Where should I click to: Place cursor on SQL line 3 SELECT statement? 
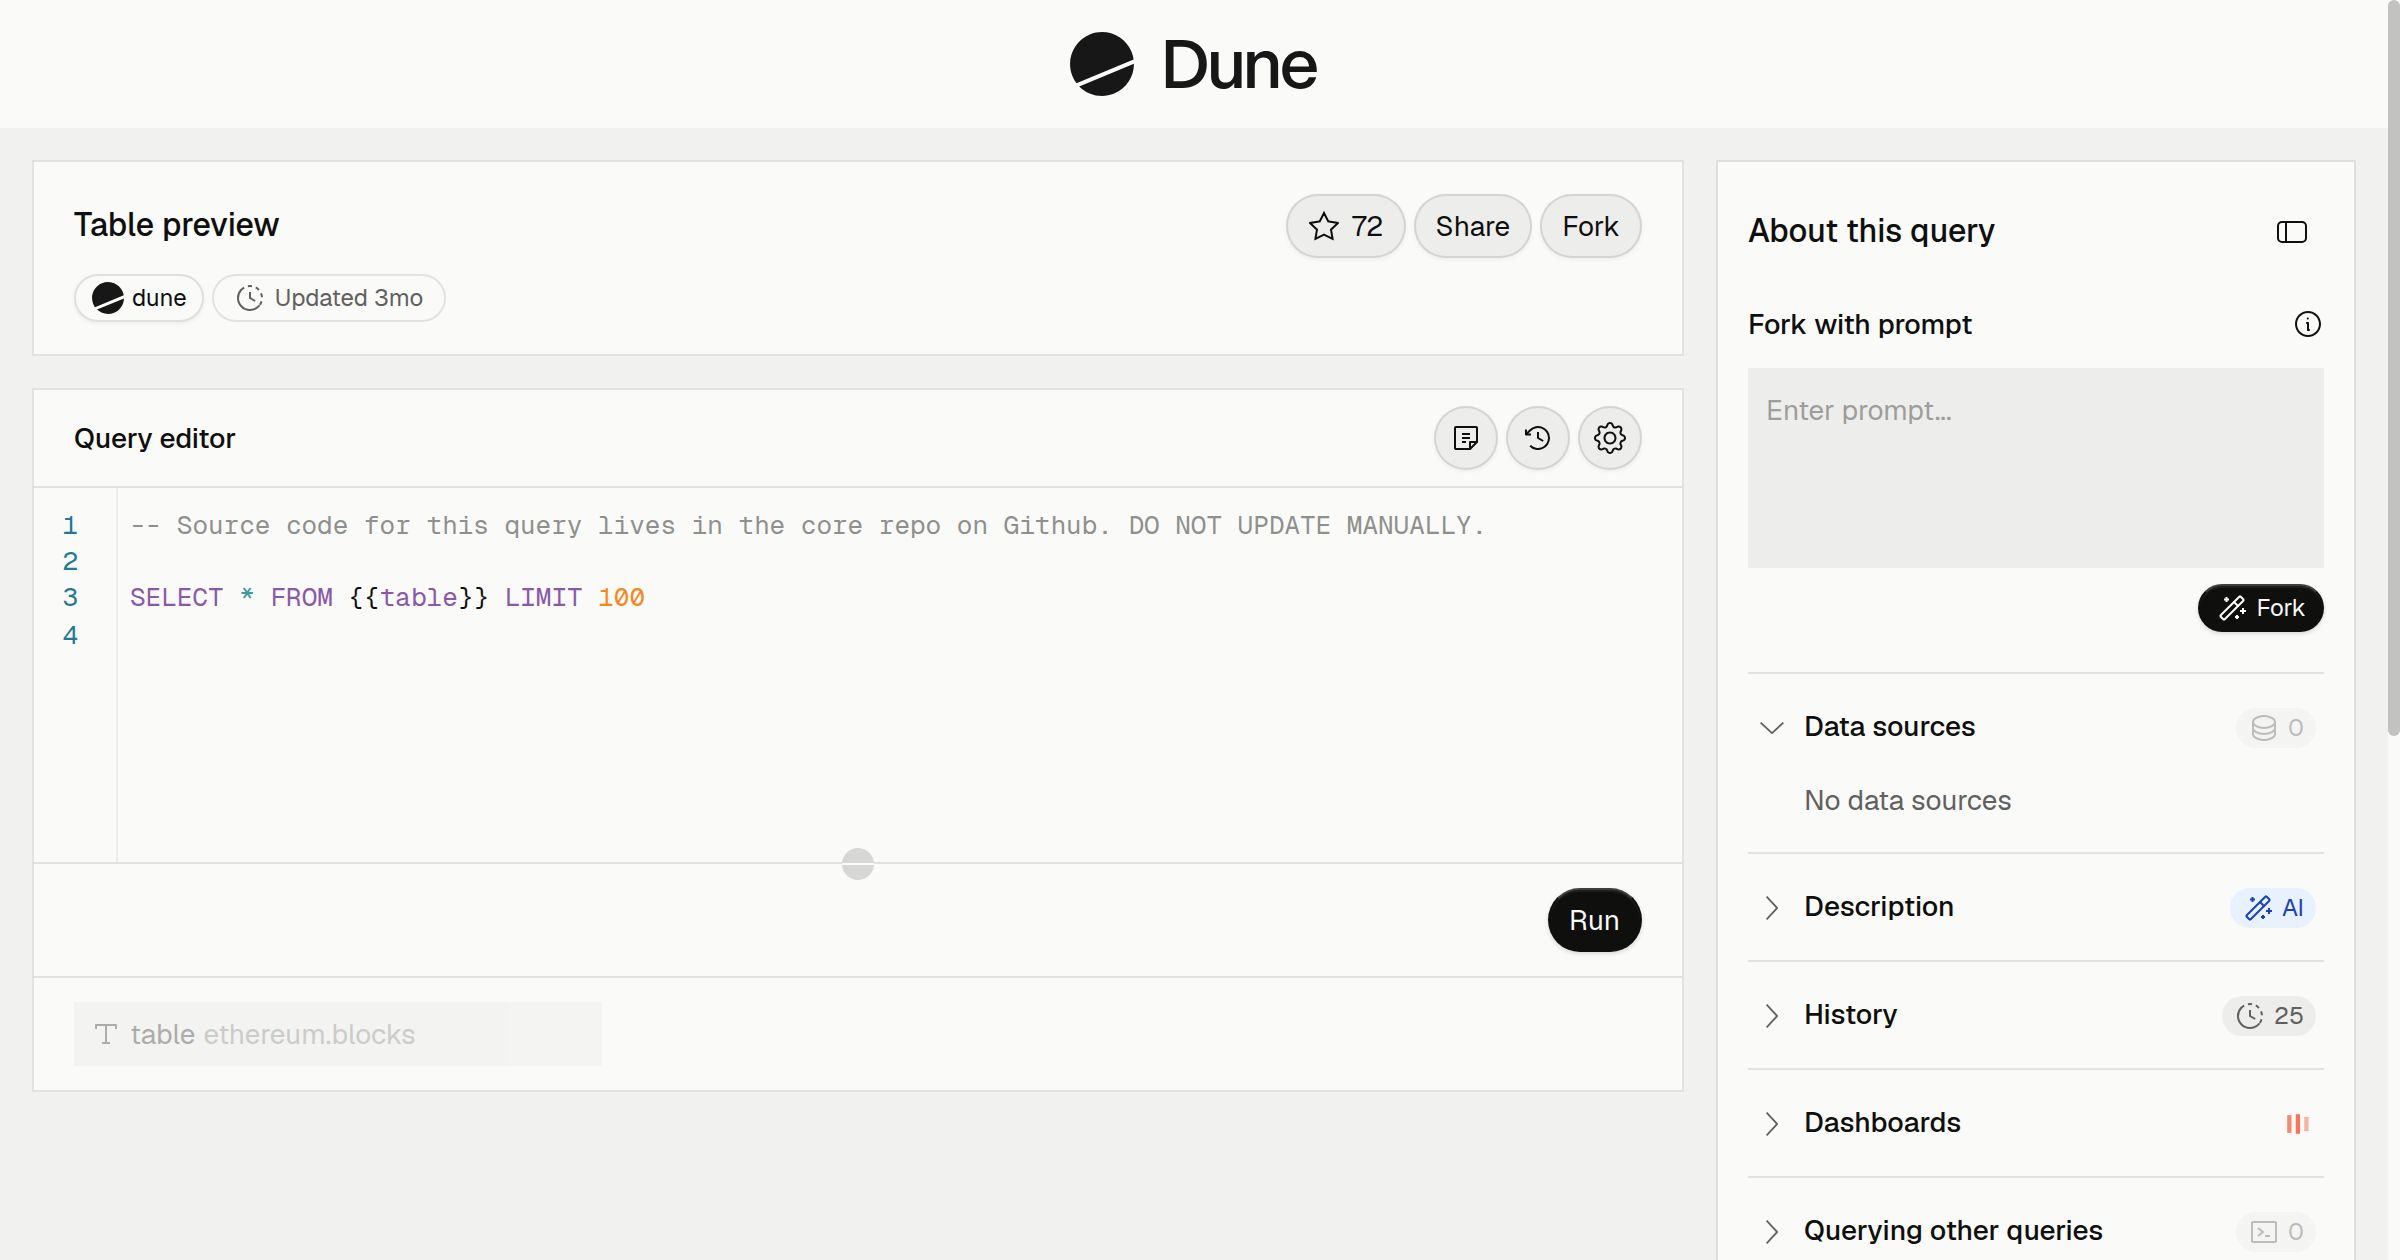(x=387, y=598)
